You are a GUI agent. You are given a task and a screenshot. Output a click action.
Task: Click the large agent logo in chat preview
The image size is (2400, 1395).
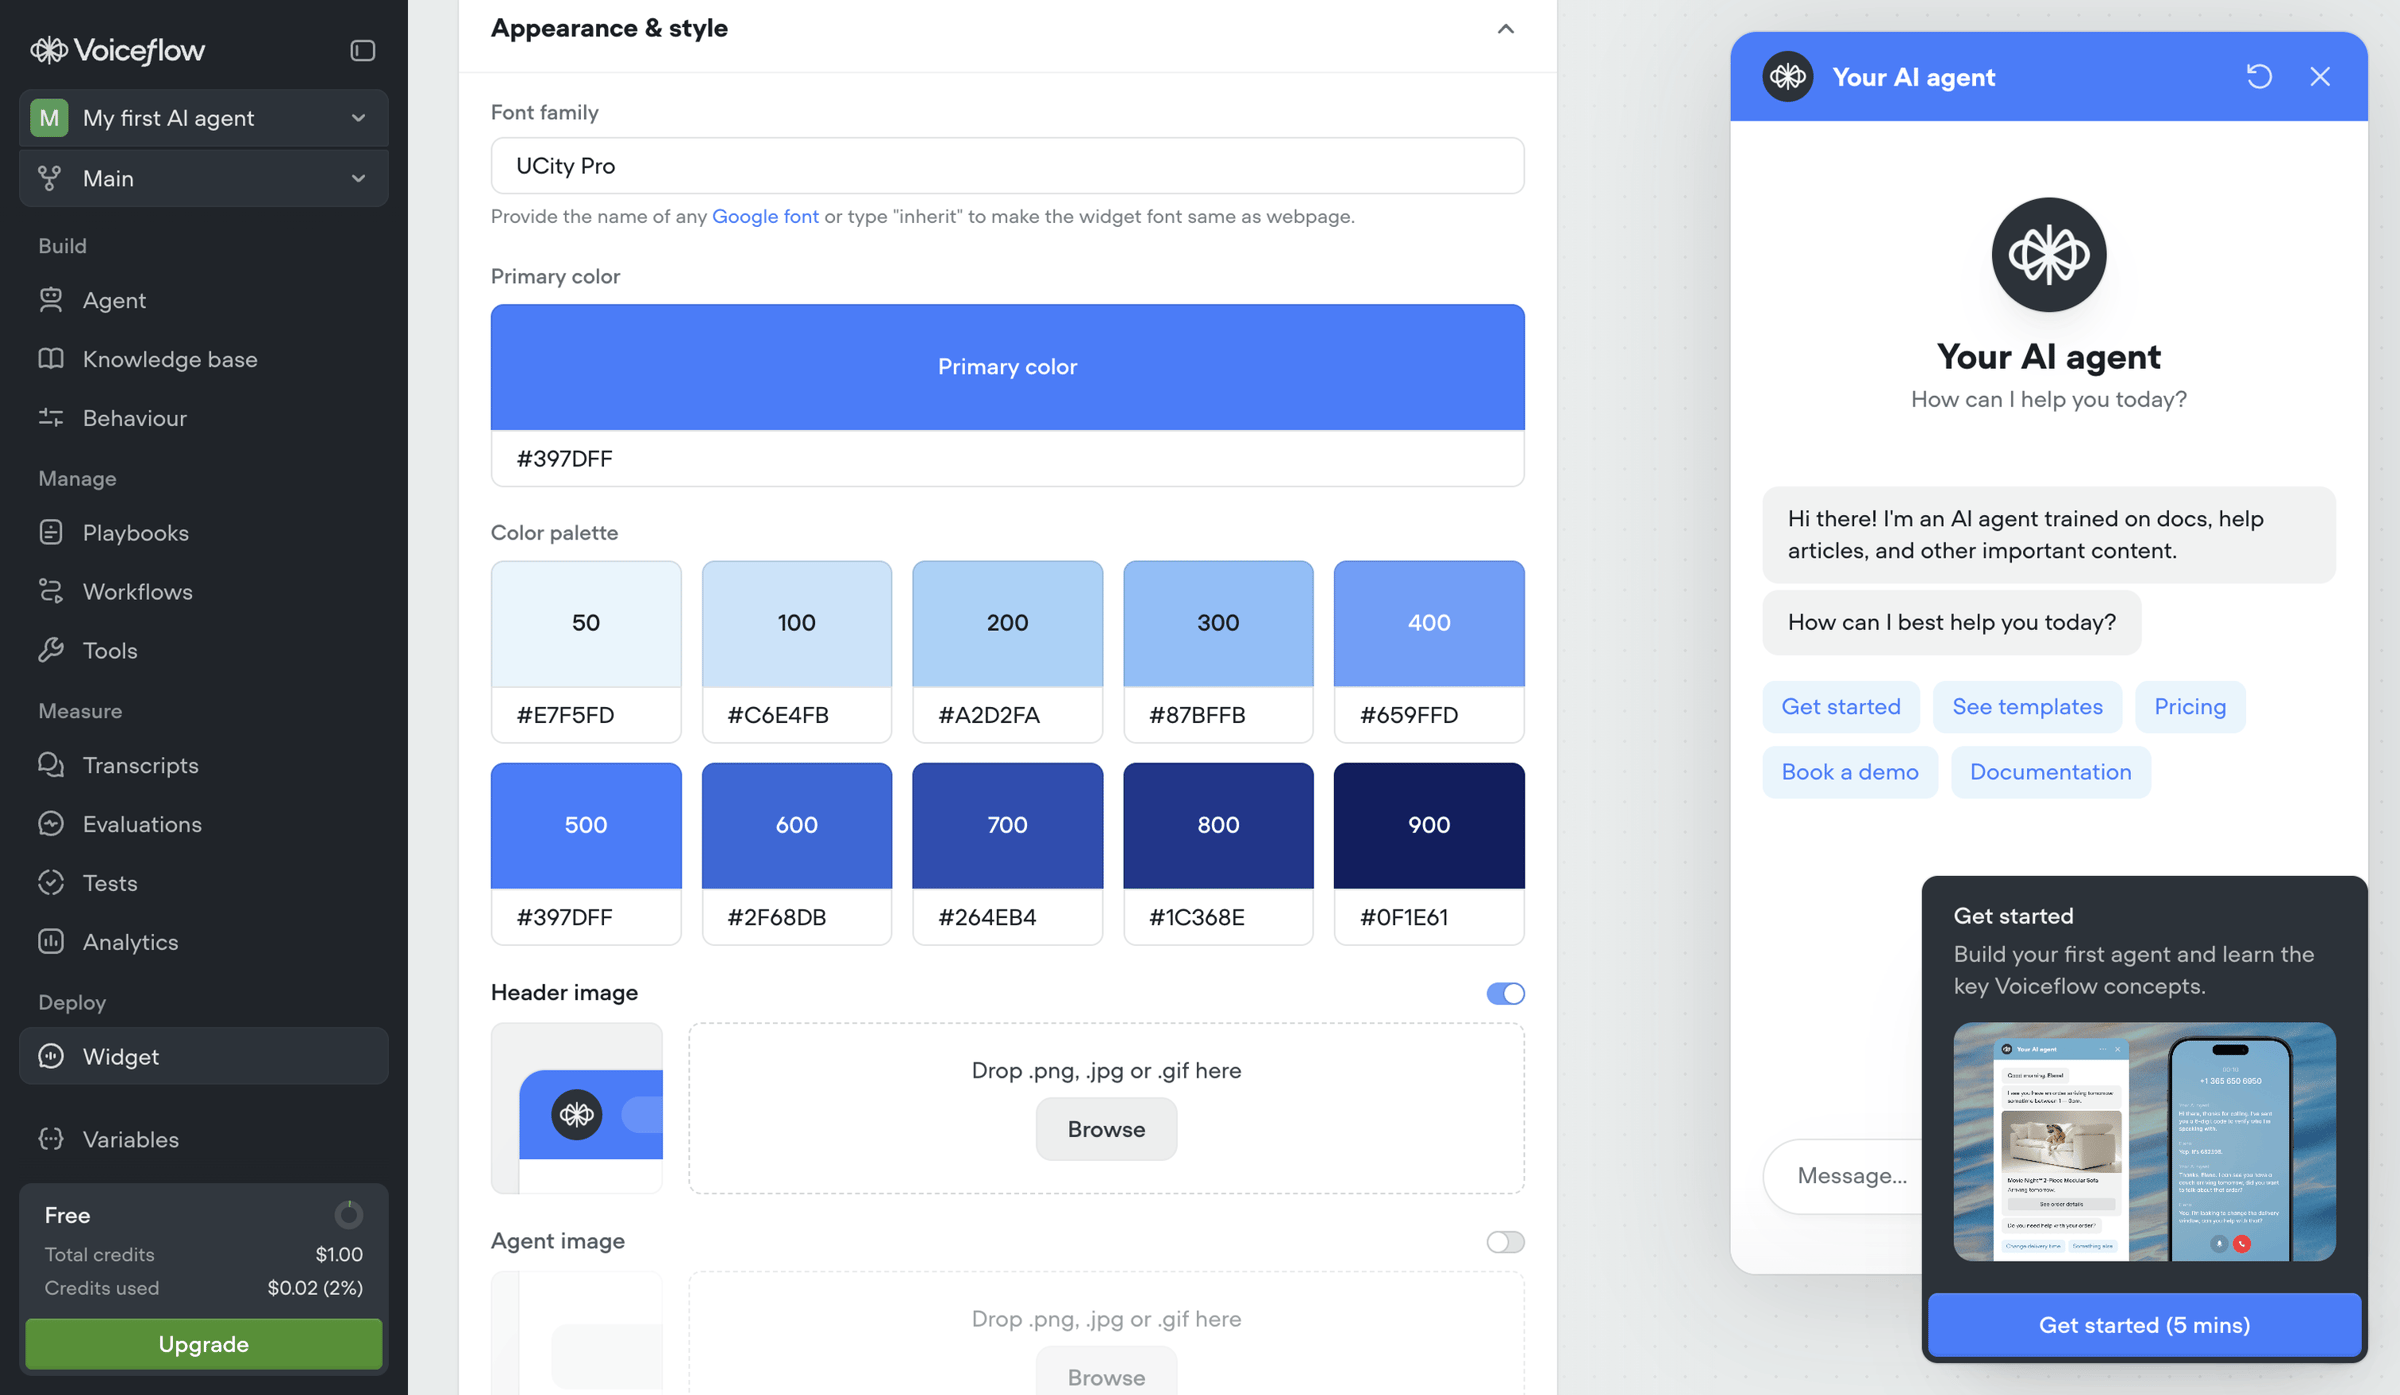point(2049,255)
